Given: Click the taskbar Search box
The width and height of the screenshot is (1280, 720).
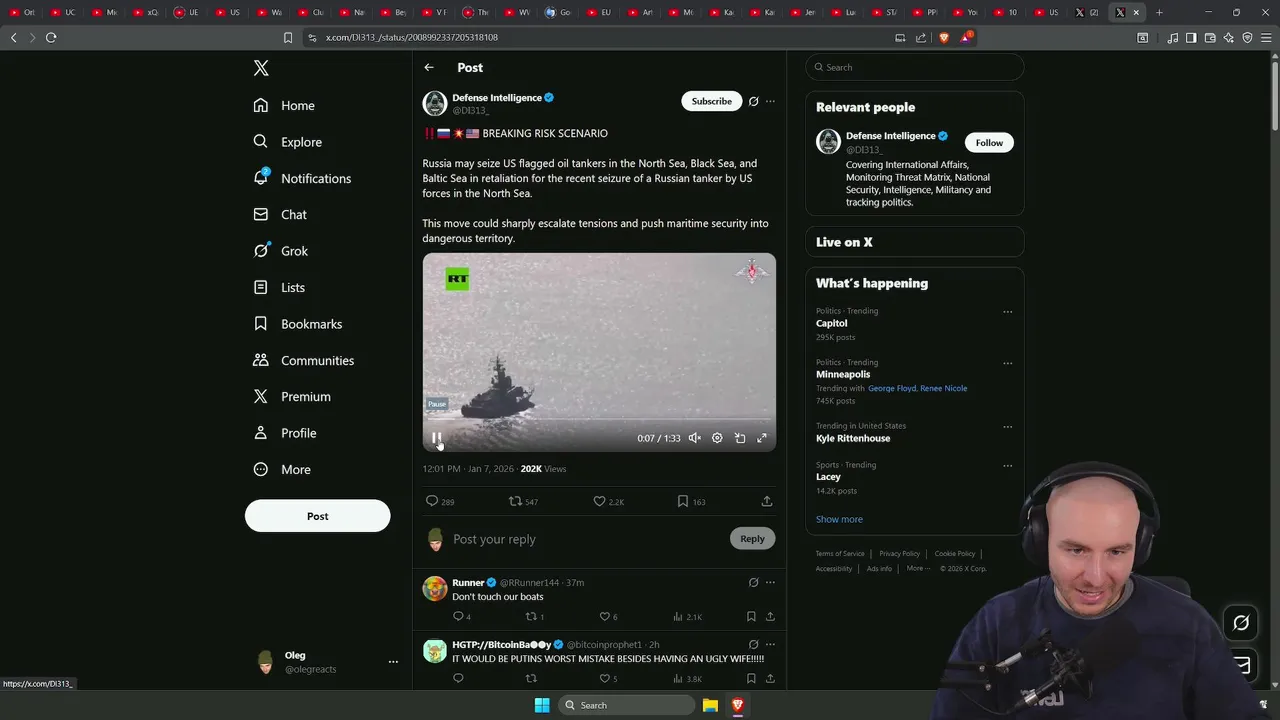Looking at the screenshot, I should point(627,705).
